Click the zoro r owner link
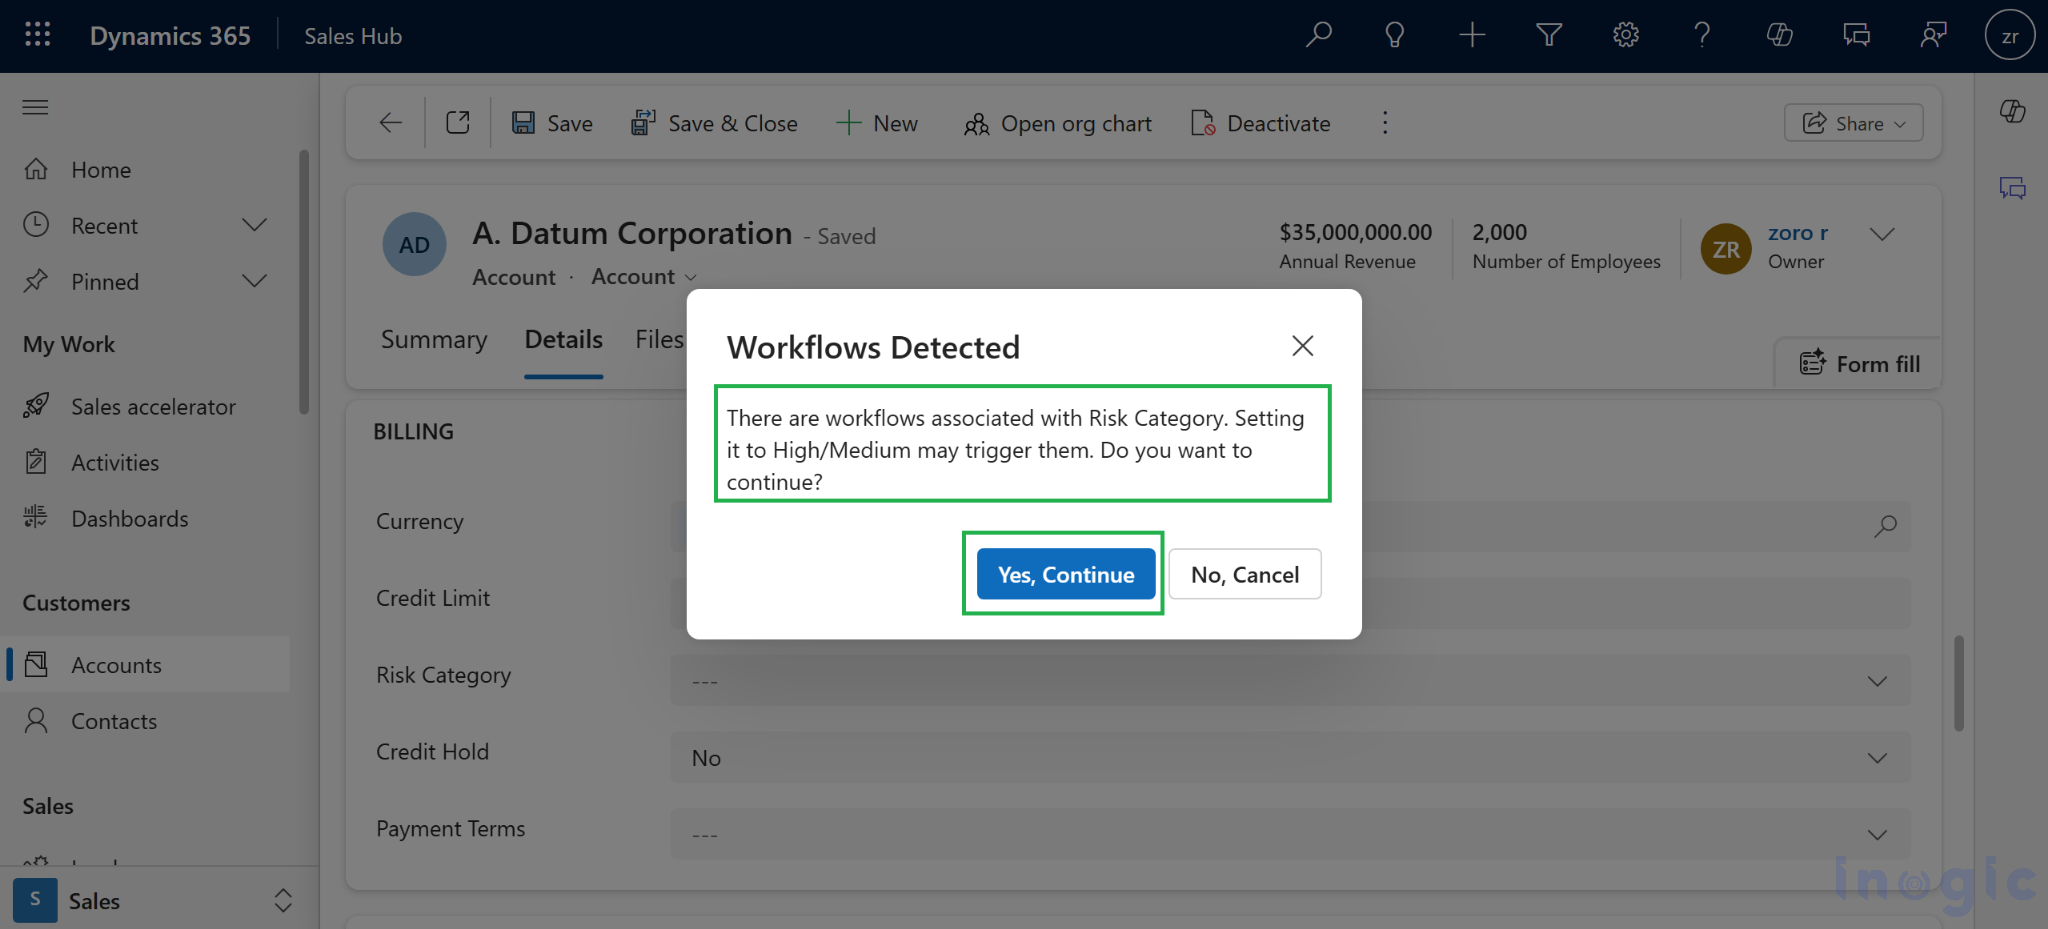 tap(1798, 233)
